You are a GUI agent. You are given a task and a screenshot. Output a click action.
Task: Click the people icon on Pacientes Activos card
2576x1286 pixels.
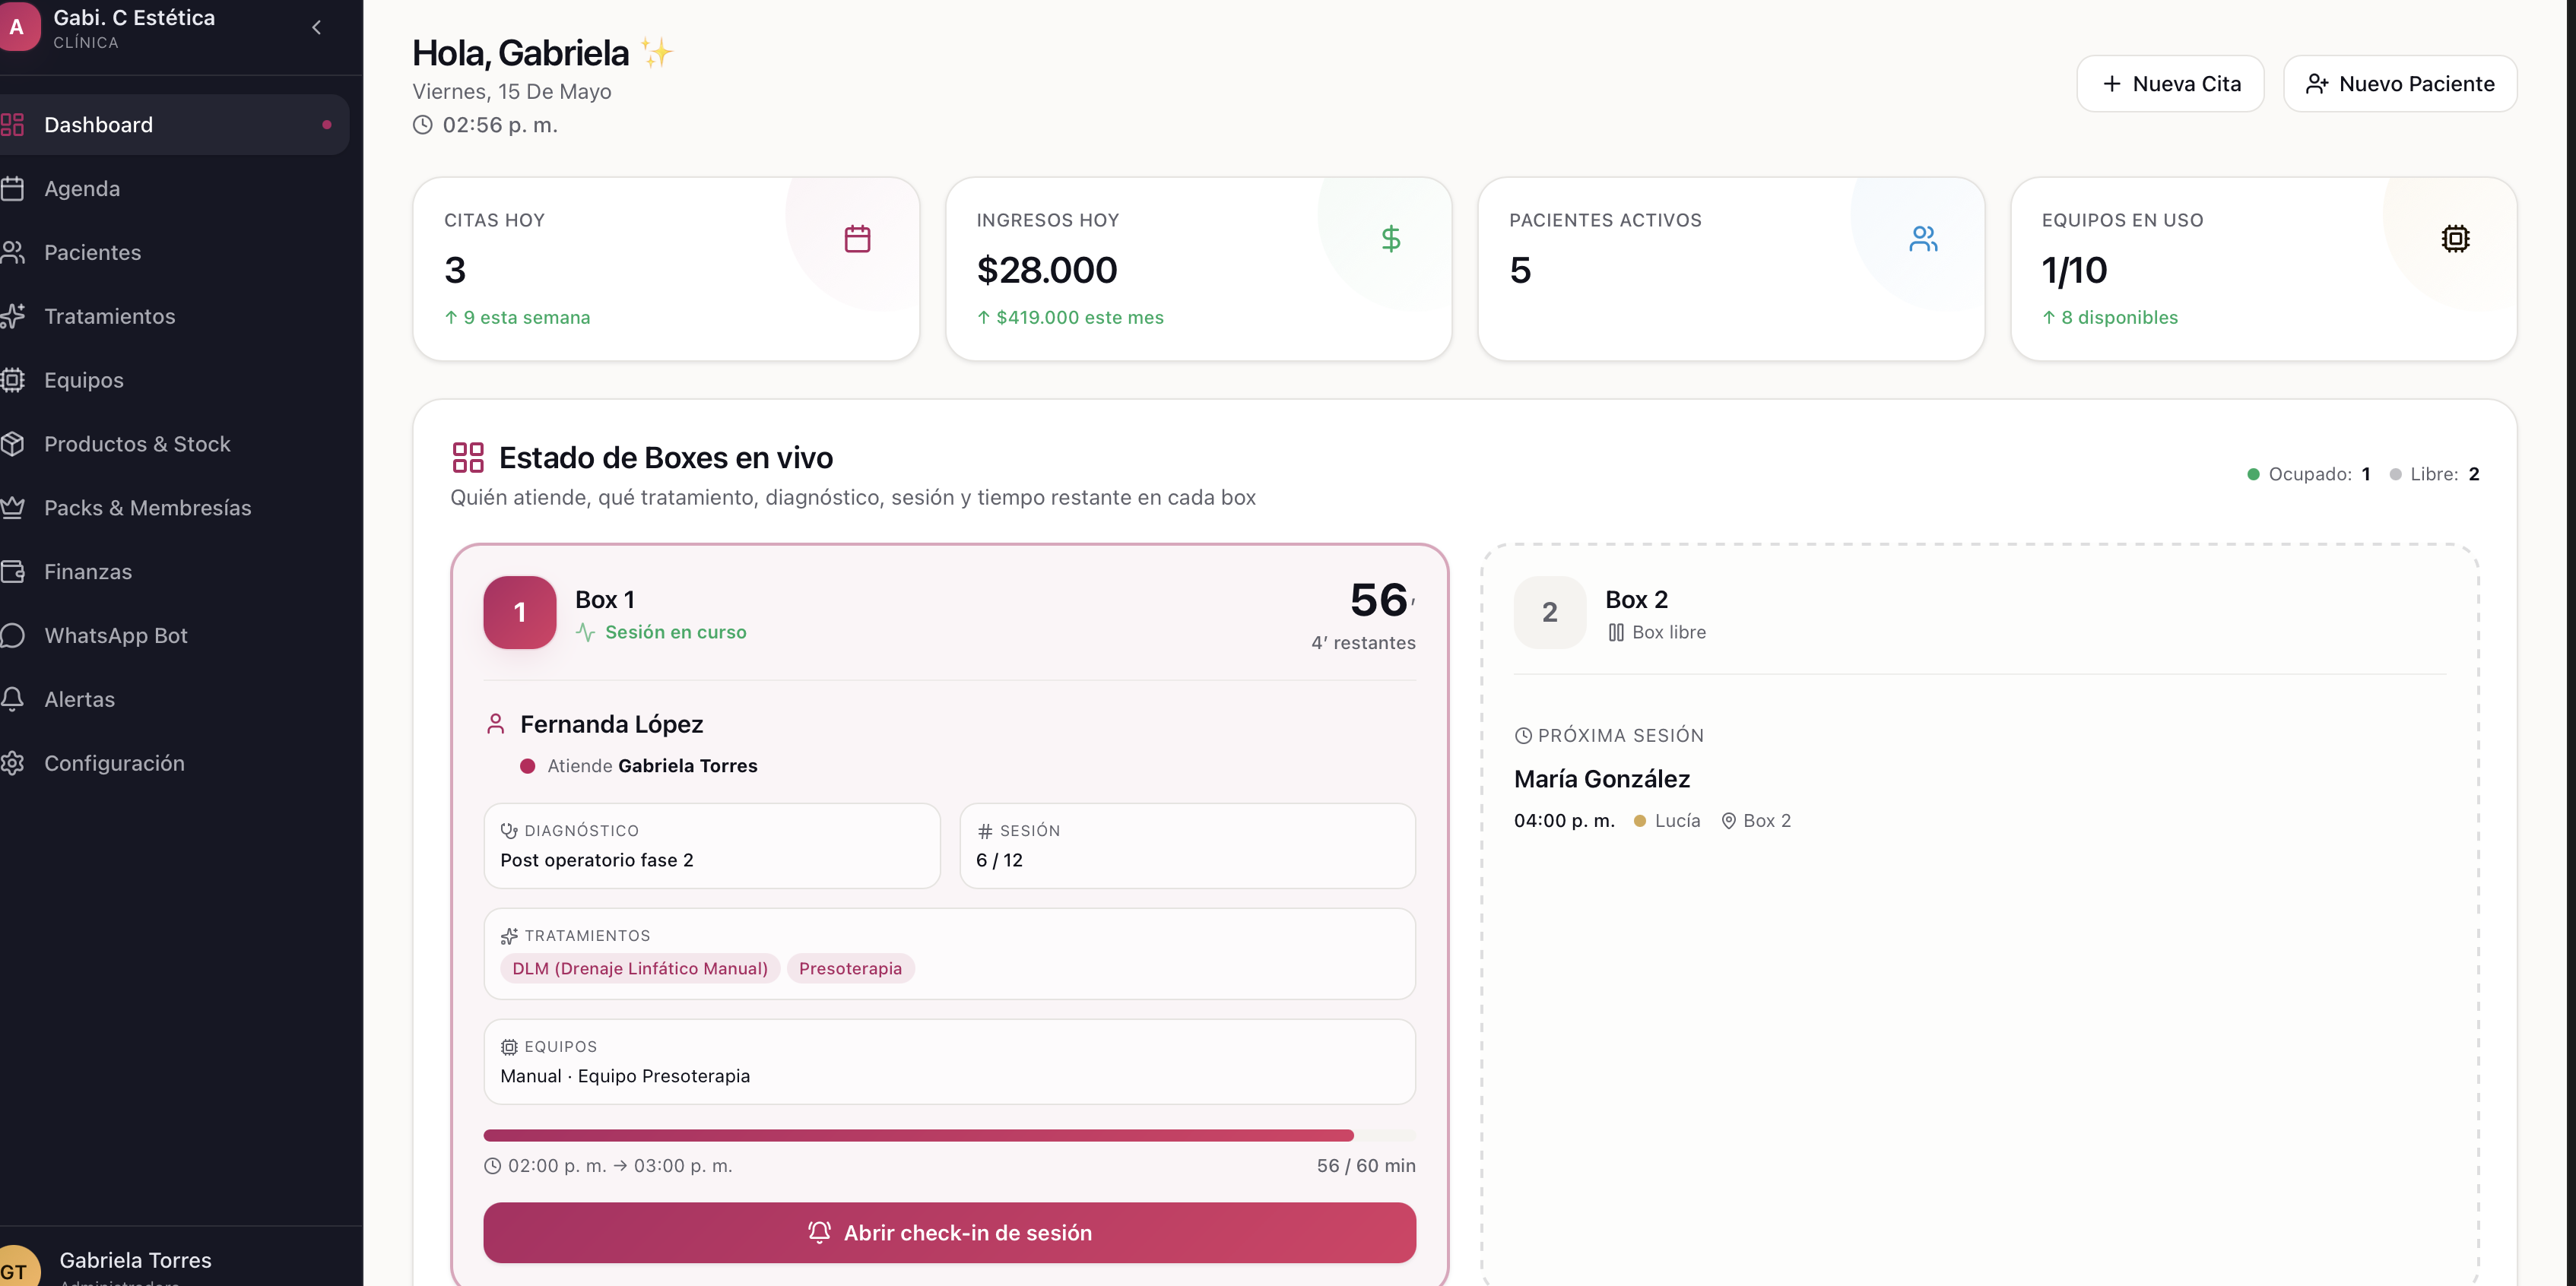coord(1923,239)
